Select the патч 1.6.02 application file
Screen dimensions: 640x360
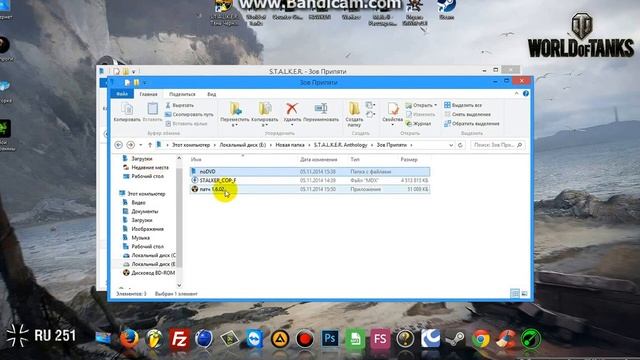310,189
